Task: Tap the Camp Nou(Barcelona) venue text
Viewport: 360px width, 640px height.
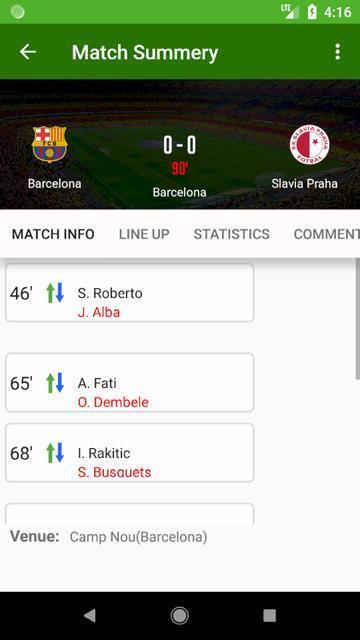Action: pos(138,537)
